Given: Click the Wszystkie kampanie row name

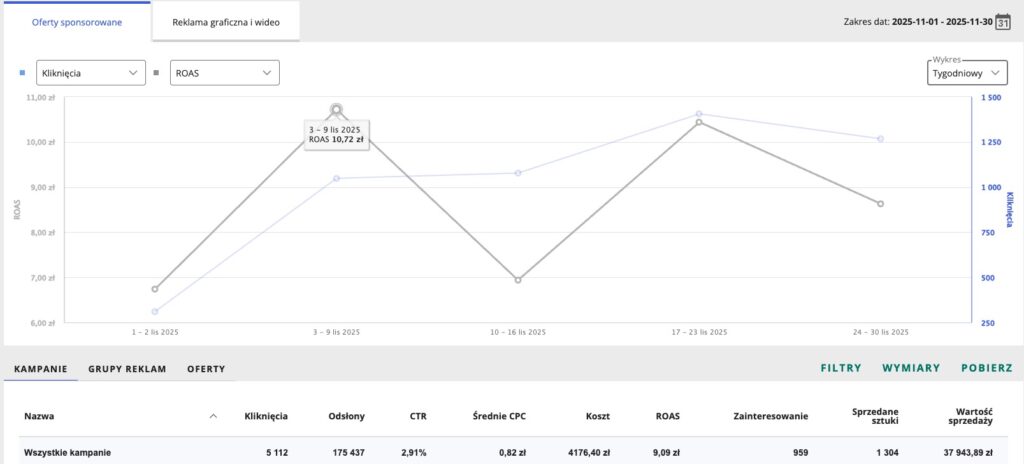Looking at the screenshot, I should point(68,453).
